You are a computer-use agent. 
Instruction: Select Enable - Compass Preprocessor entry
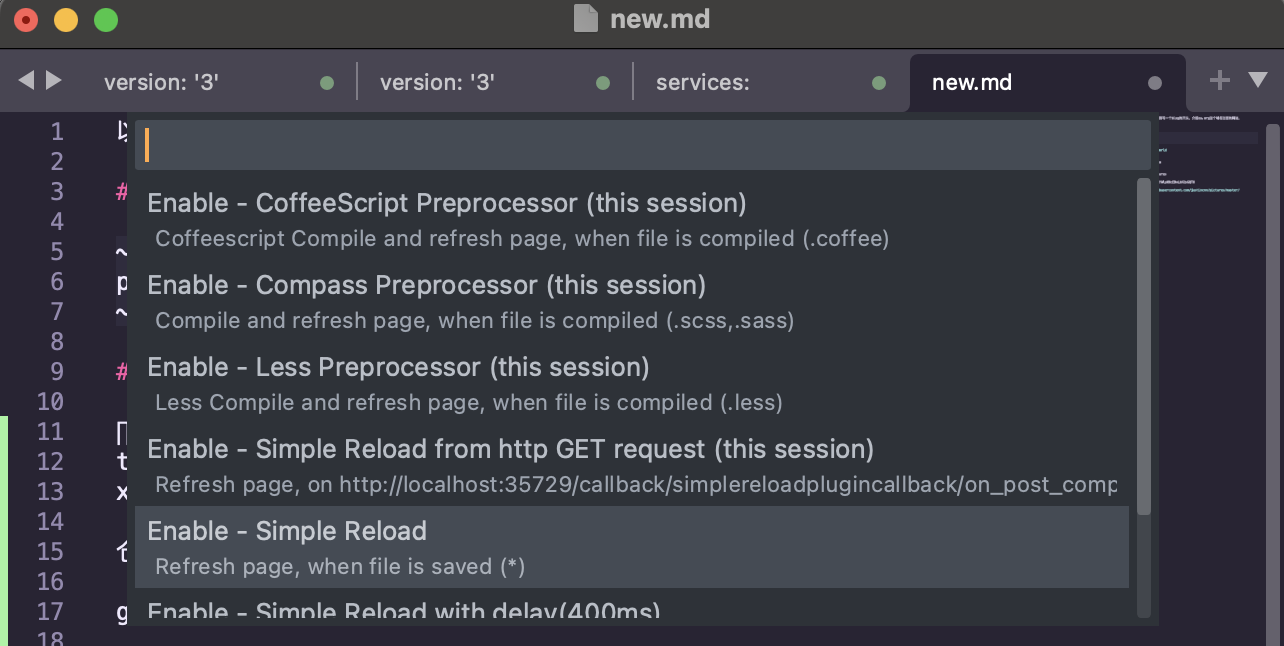point(632,301)
